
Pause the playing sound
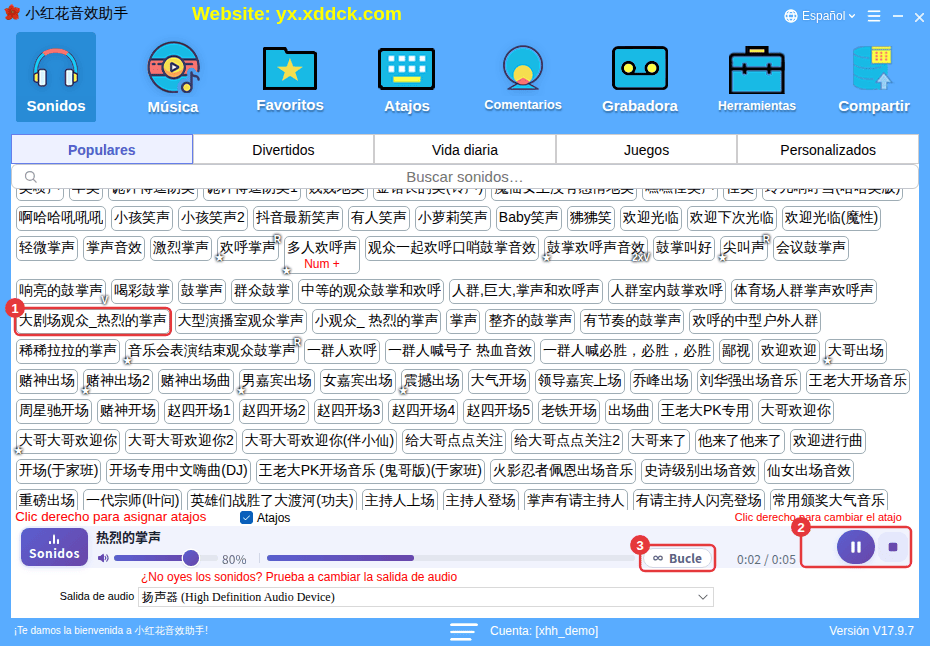[855, 547]
